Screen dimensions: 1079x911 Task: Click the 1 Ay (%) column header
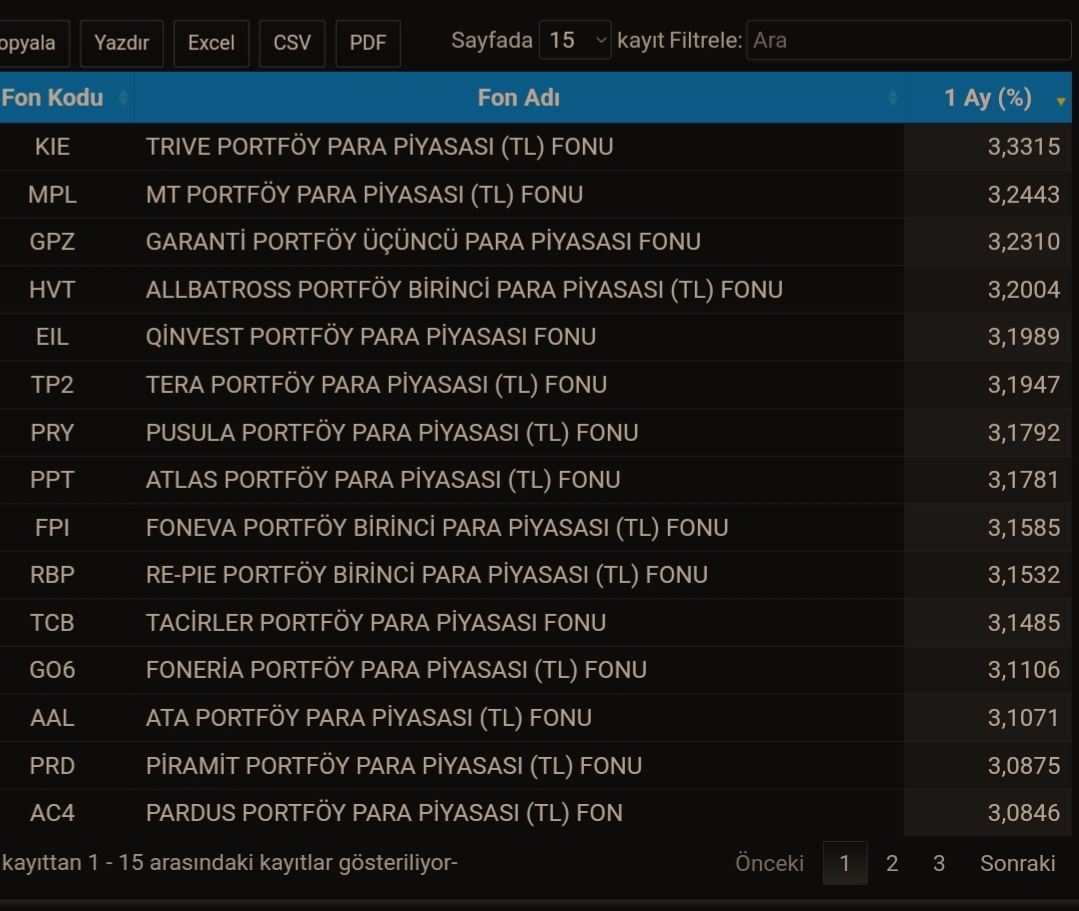(x=988, y=98)
